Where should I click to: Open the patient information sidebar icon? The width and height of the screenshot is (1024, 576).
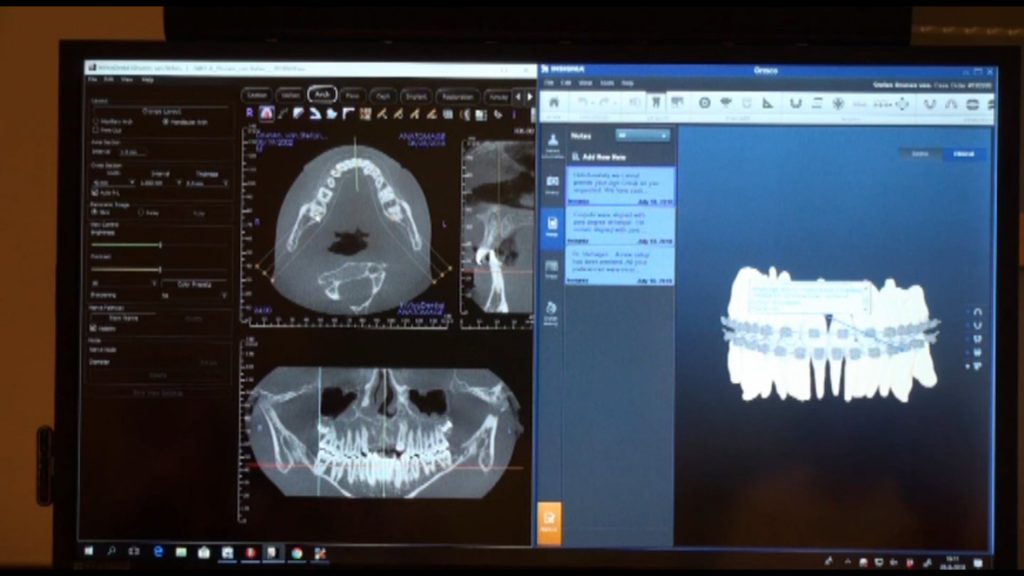(x=552, y=143)
